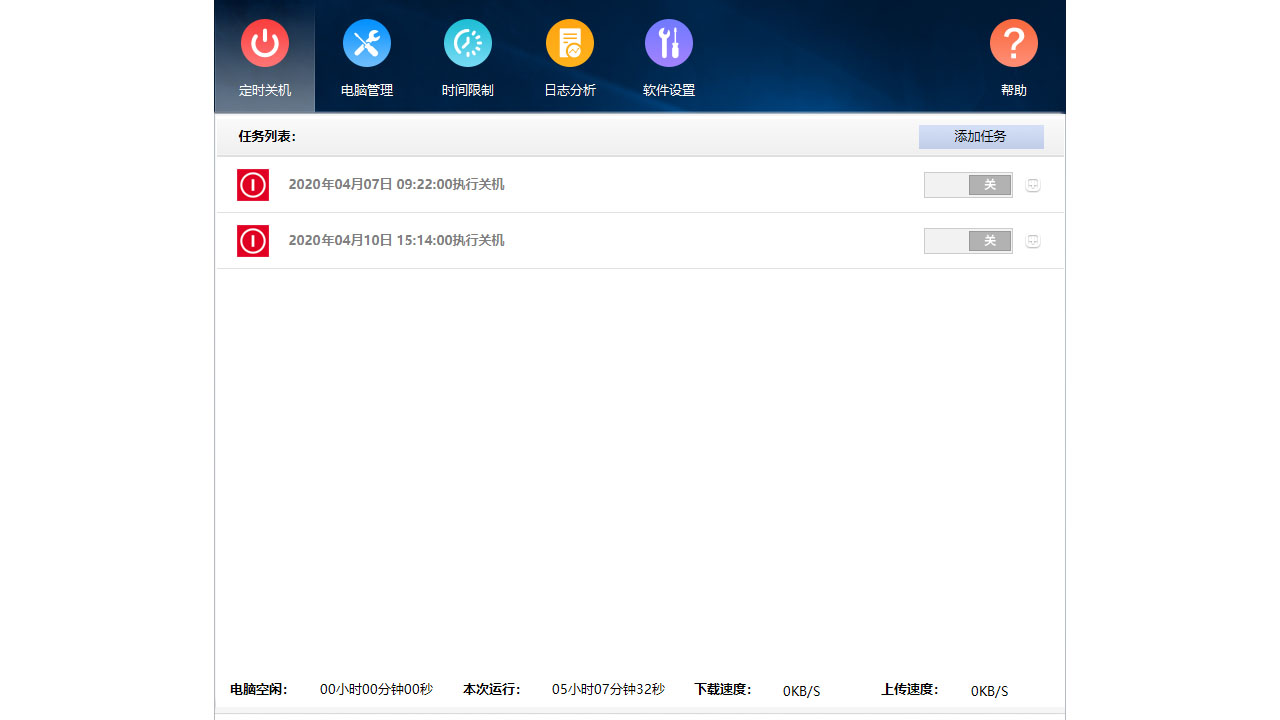The width and height of the screenshot is (1280, 720).
Task: Select the 2020年04月10日 task entry text
Action: pos(396,240)
